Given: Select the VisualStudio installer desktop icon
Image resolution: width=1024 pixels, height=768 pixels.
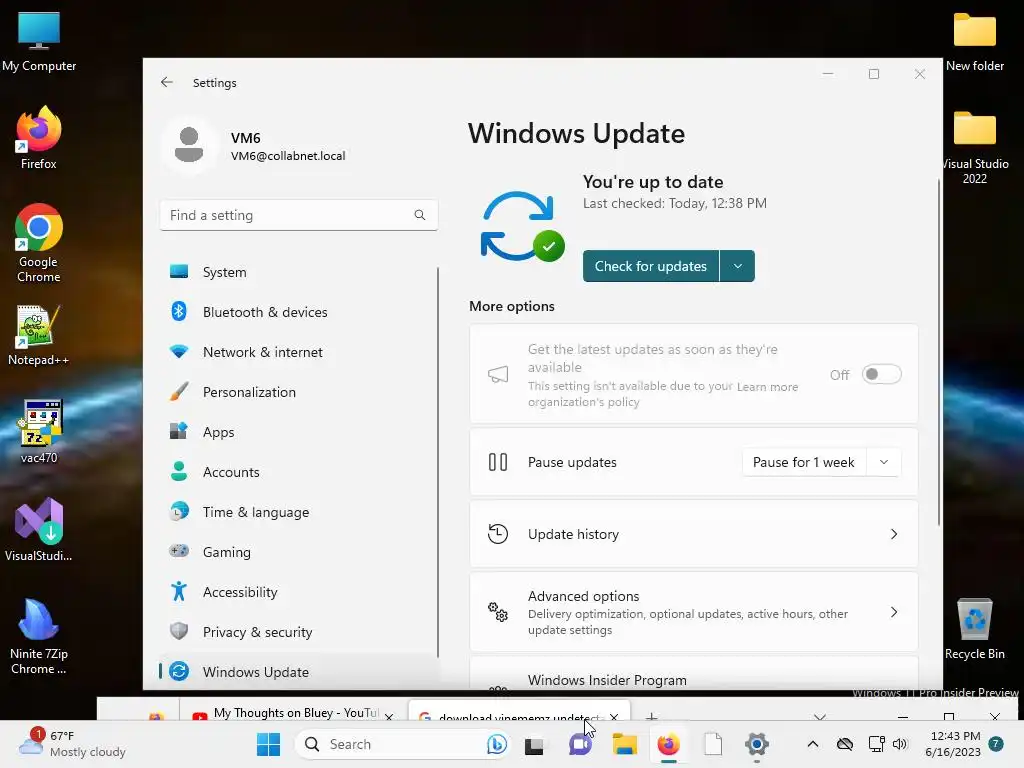Looking at the screenshot, I should pyautogui.click(x=39, y=530).
